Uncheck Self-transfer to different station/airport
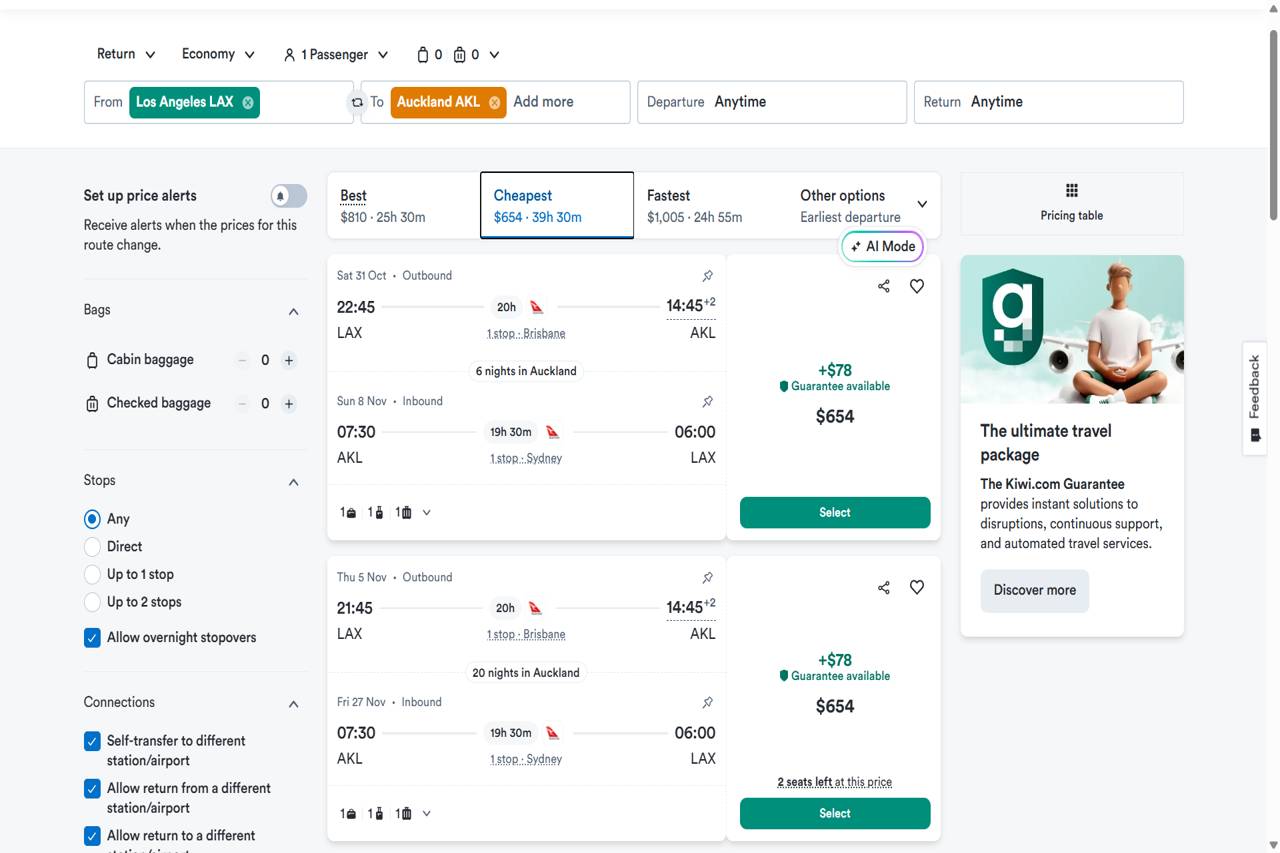 click(92, 741)
